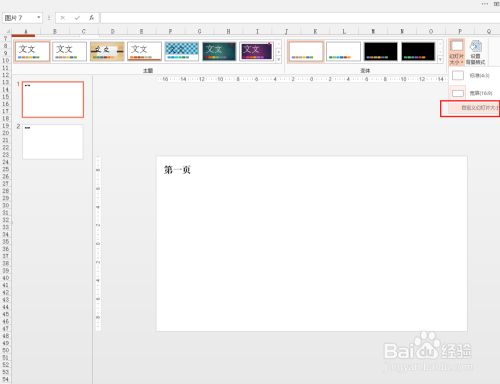Viewport: 500px width, 384px height.
Task: Click into the formula bar input
Action: [x=299, y=18]
